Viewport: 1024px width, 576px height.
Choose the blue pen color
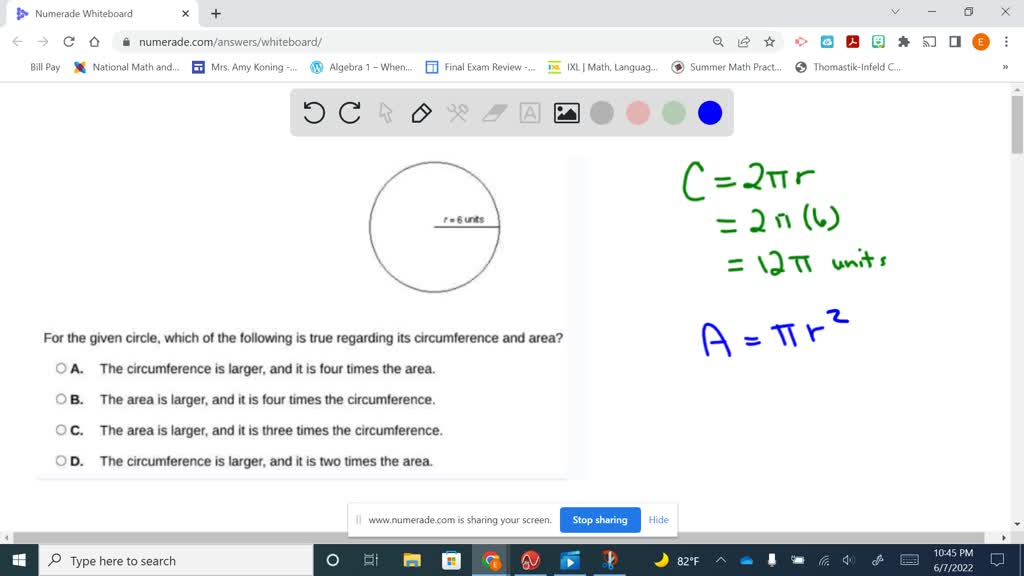point(710,113)
